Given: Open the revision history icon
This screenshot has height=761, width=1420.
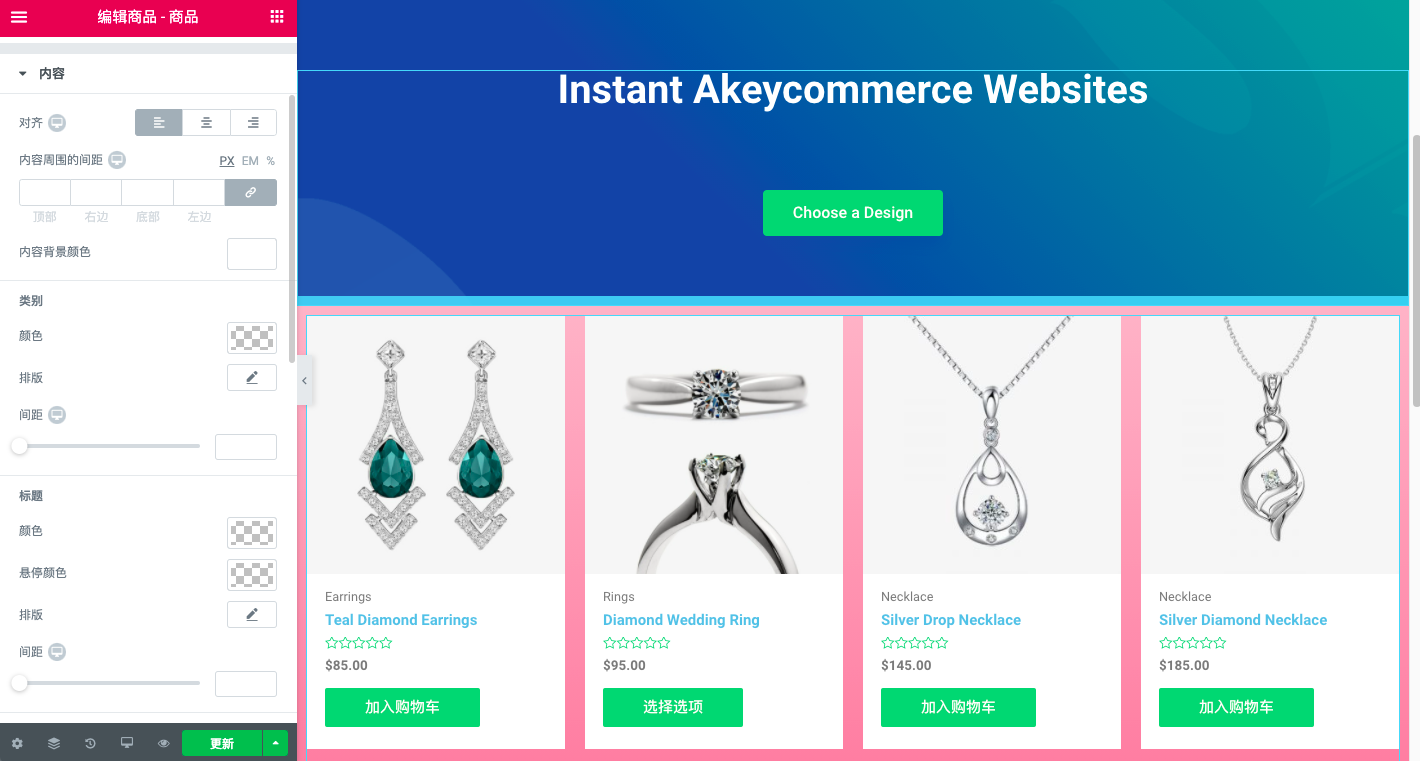Looking at the screenshot, I should click(90, 743).
